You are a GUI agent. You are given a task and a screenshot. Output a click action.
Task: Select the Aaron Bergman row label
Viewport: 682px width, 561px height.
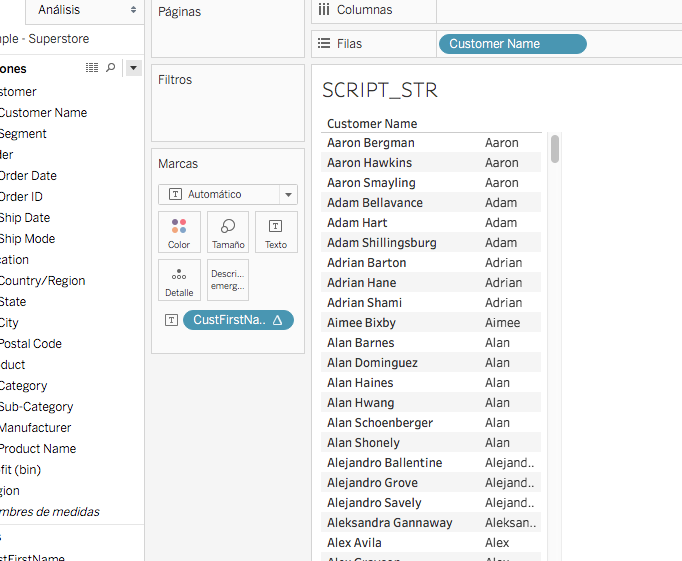(370, 143)
